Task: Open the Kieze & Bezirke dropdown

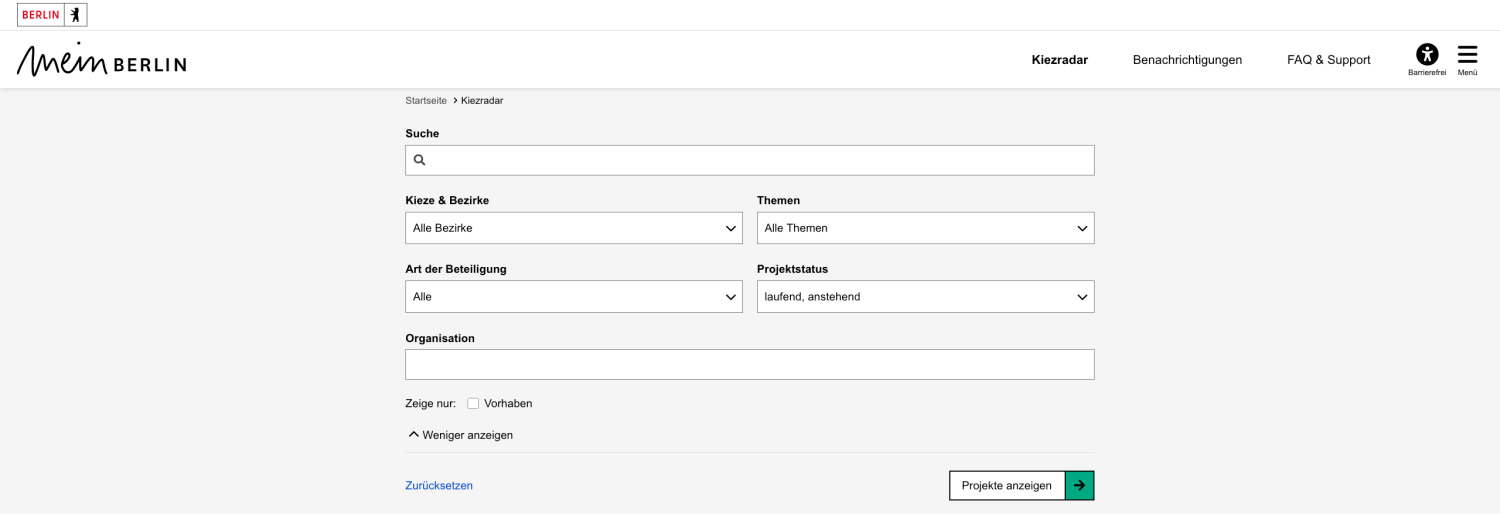Action: tap(573, 228)
